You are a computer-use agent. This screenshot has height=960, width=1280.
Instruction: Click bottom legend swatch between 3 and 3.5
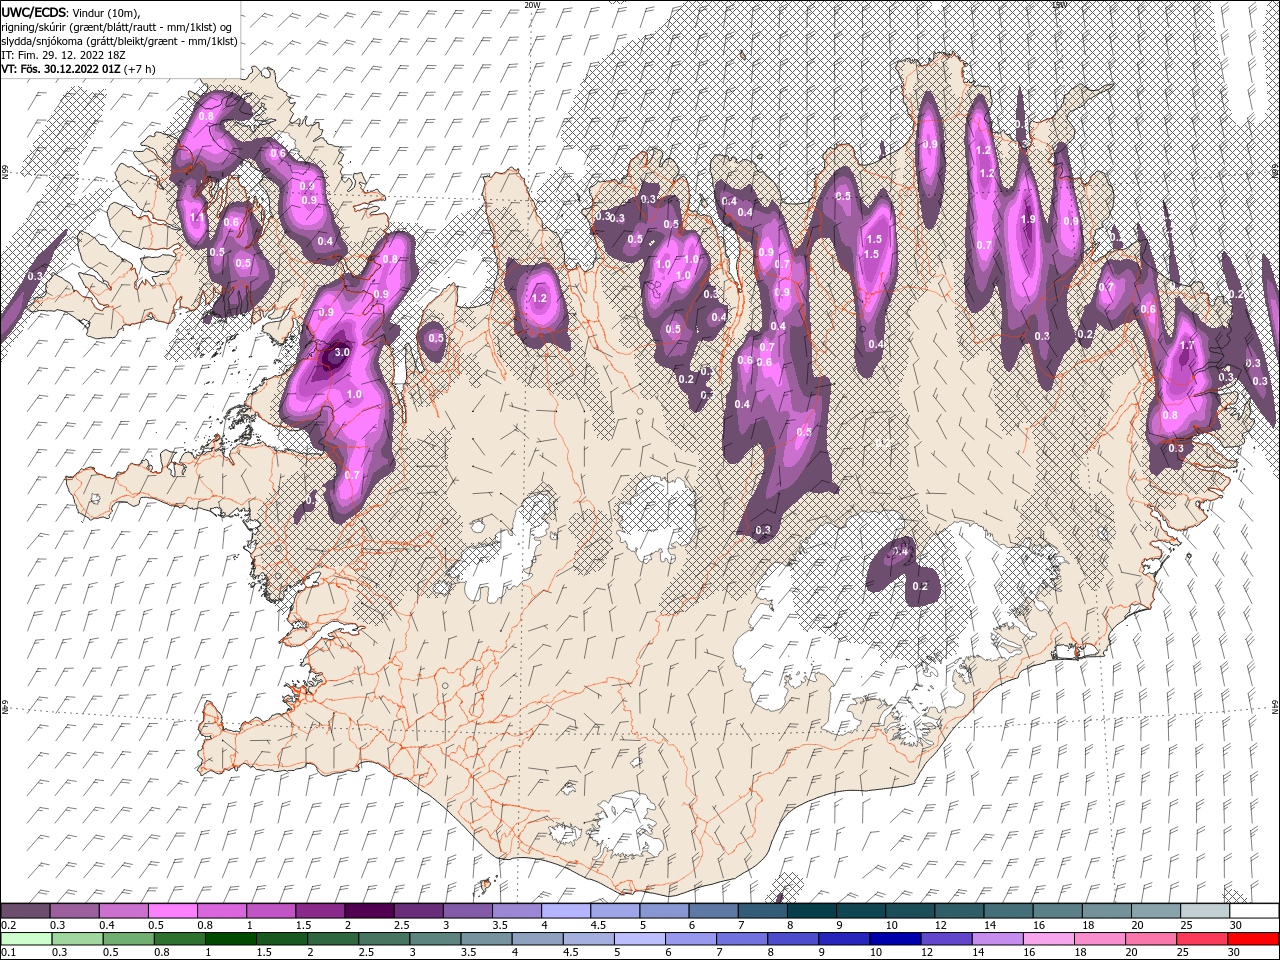coord(435,939)
